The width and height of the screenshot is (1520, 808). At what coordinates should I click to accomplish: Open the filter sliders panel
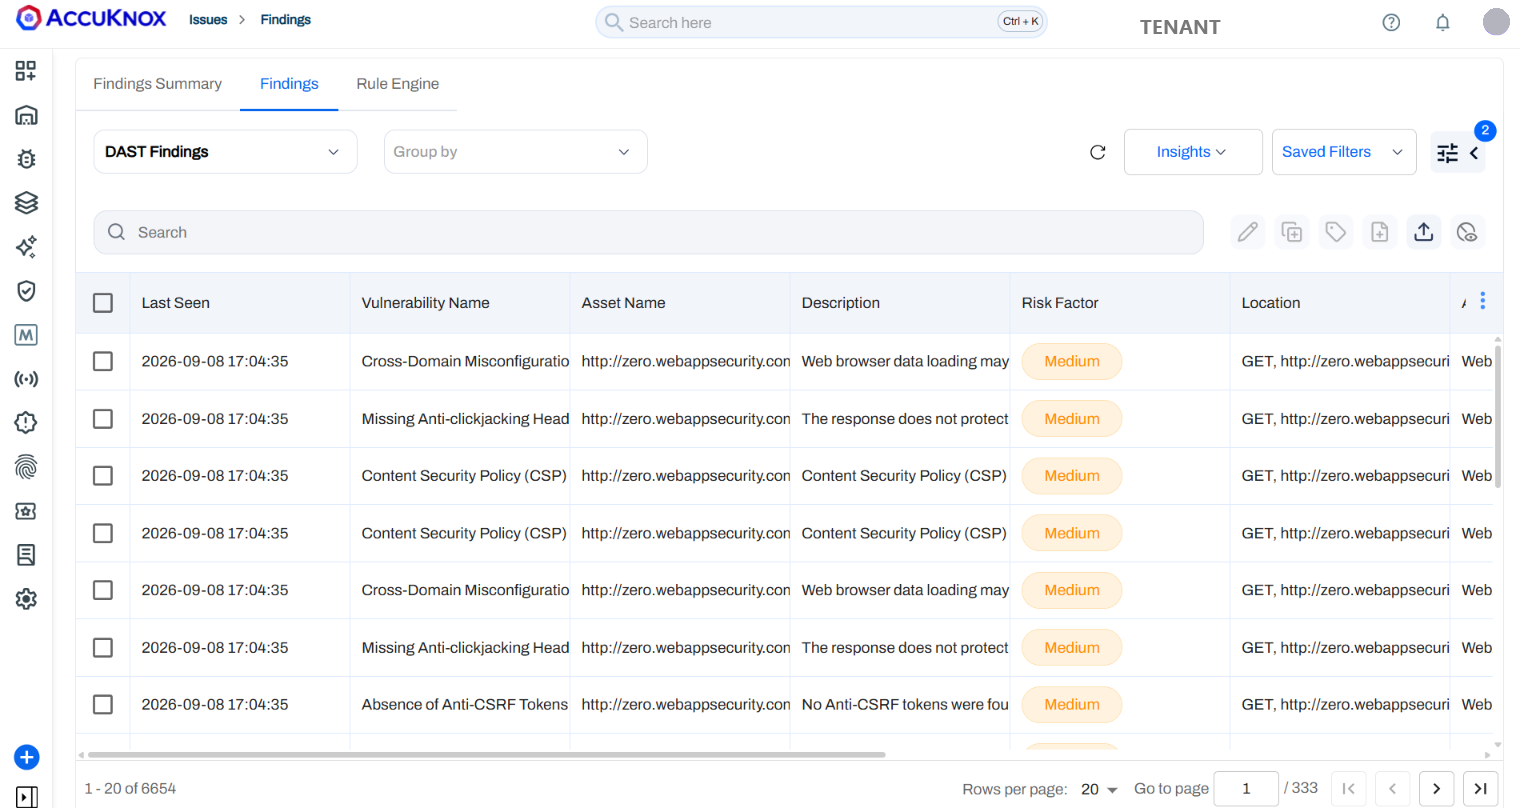1447,153
